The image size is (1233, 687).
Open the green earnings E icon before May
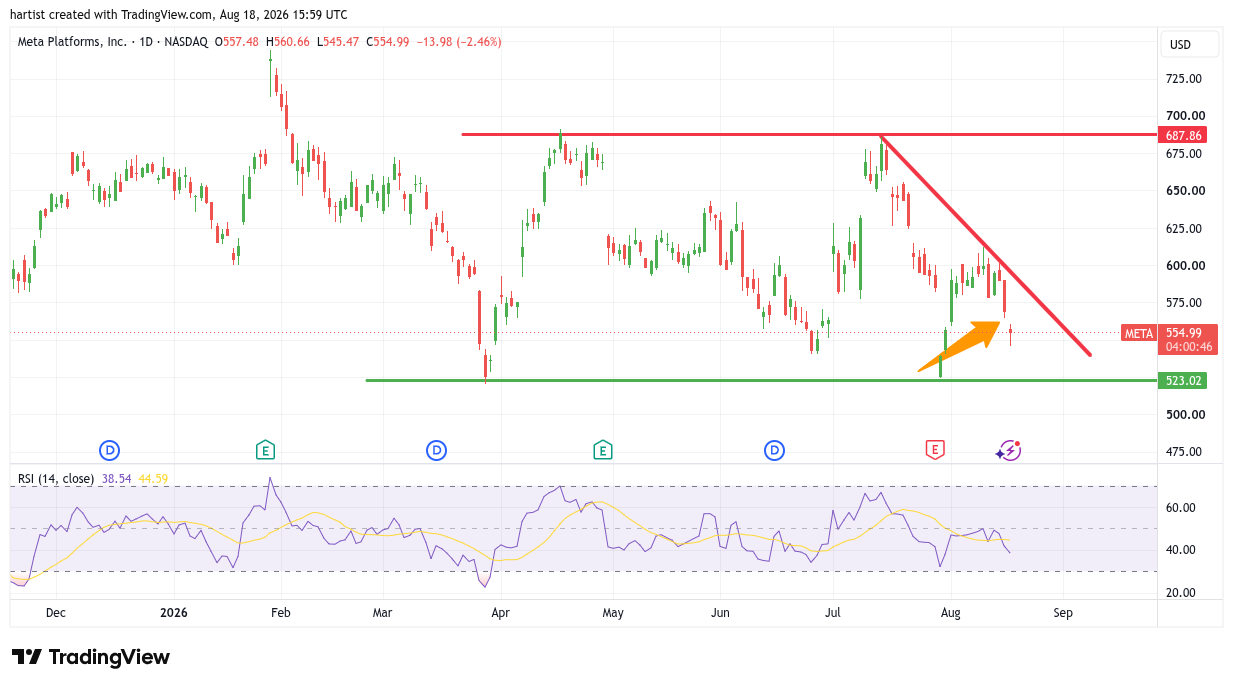(602, 451)
